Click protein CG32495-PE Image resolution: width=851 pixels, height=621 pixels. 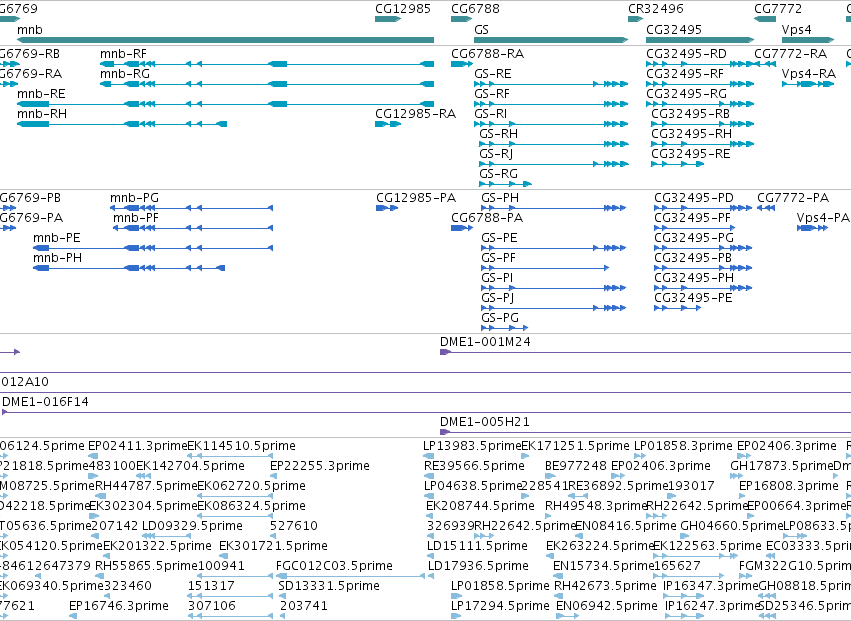pos(677,308)
